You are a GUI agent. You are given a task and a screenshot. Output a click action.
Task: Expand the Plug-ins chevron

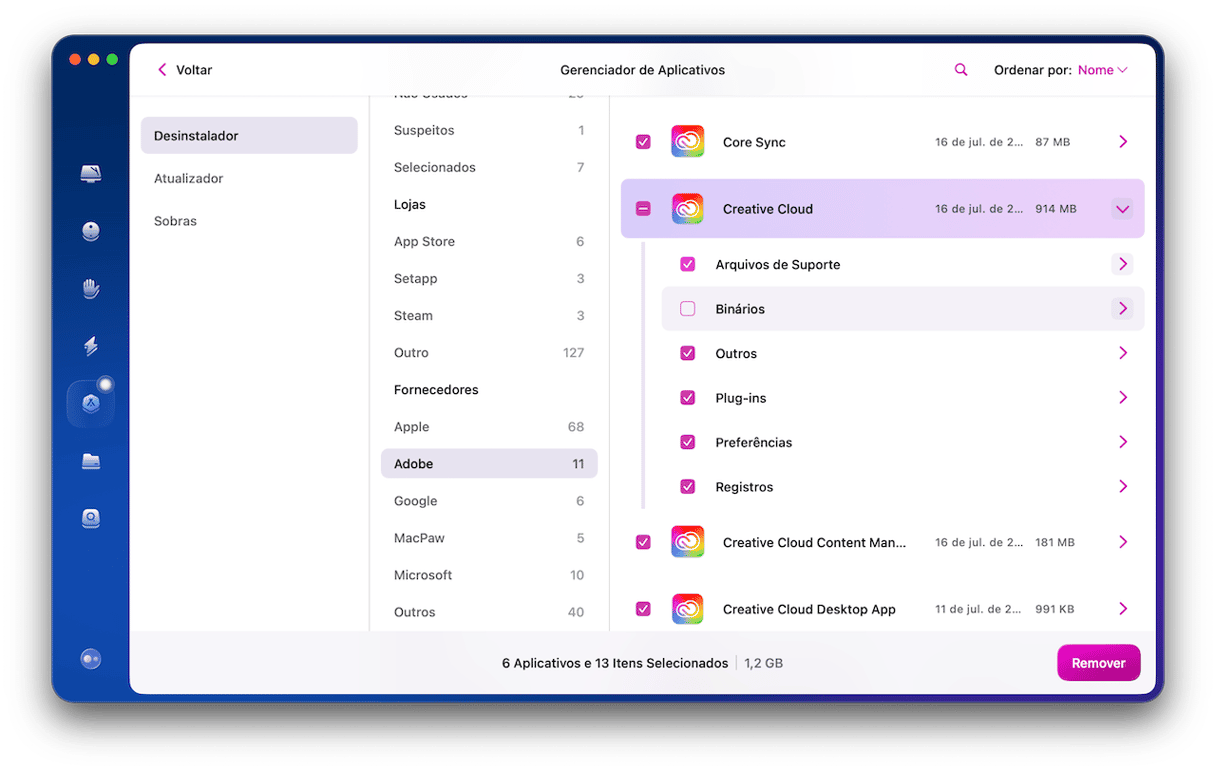click(1123, 398)
